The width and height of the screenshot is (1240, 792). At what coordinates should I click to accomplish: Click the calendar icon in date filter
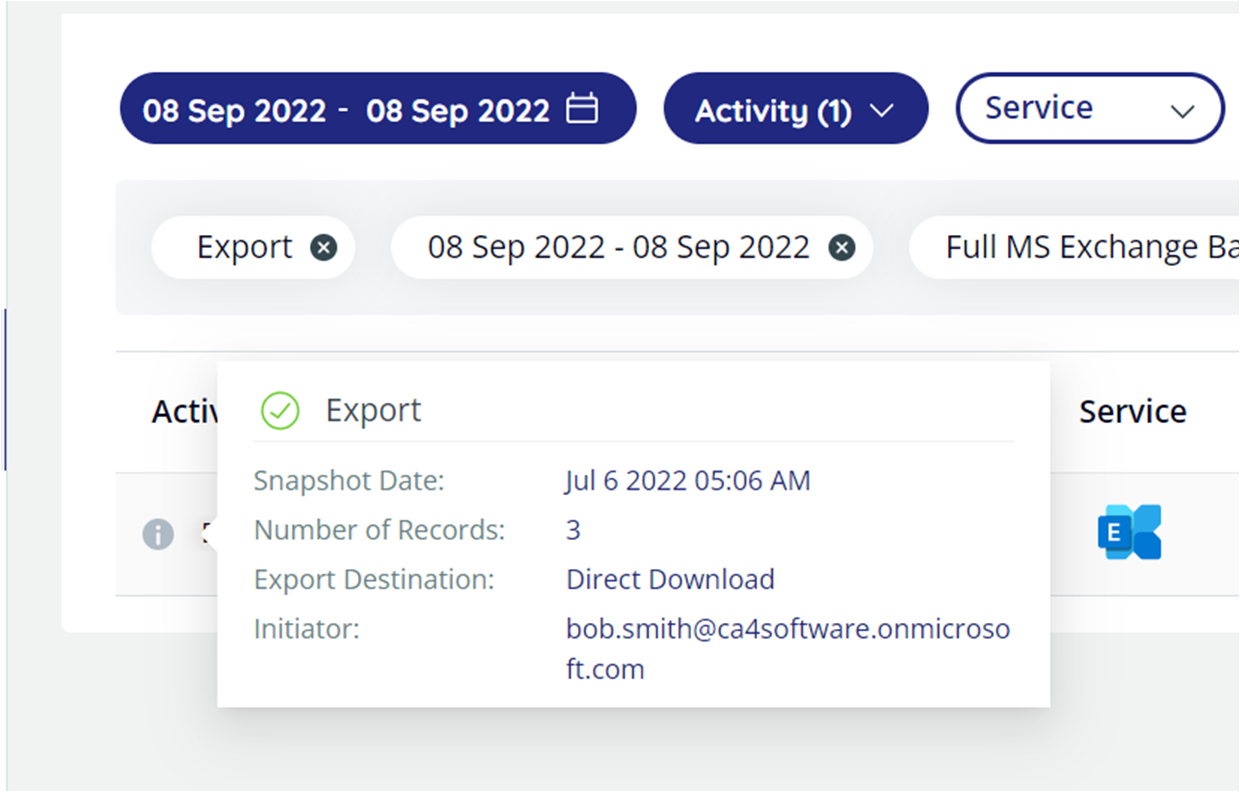click(x=582, y=107)
